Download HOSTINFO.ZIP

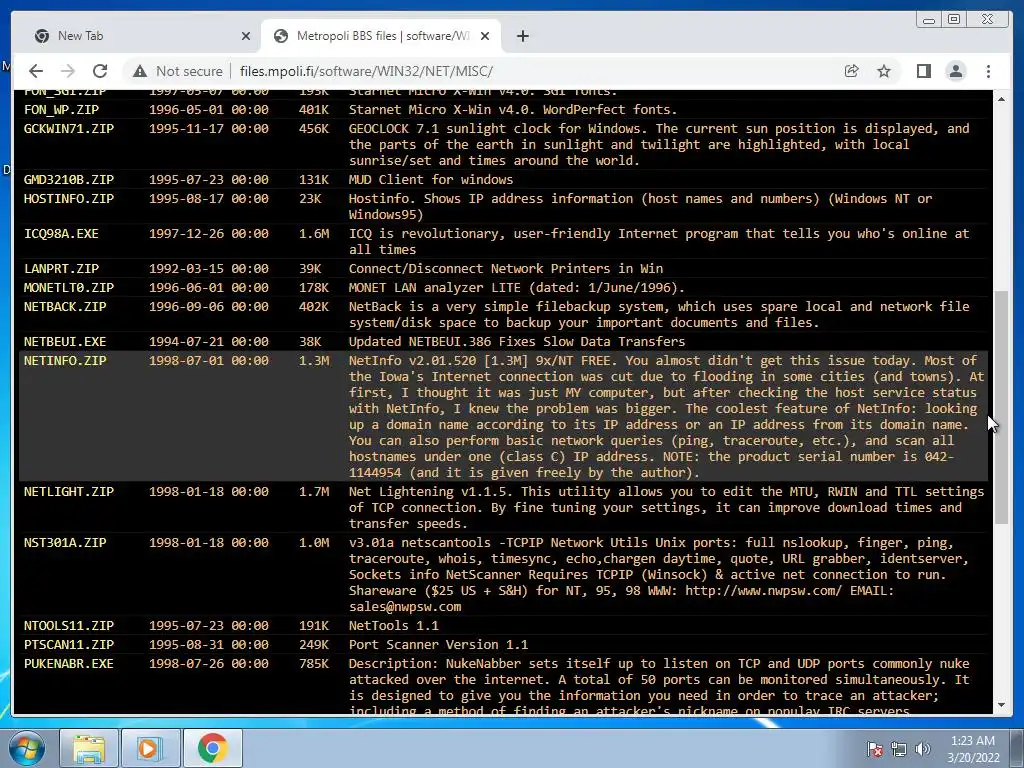click(x=69, y=199)
